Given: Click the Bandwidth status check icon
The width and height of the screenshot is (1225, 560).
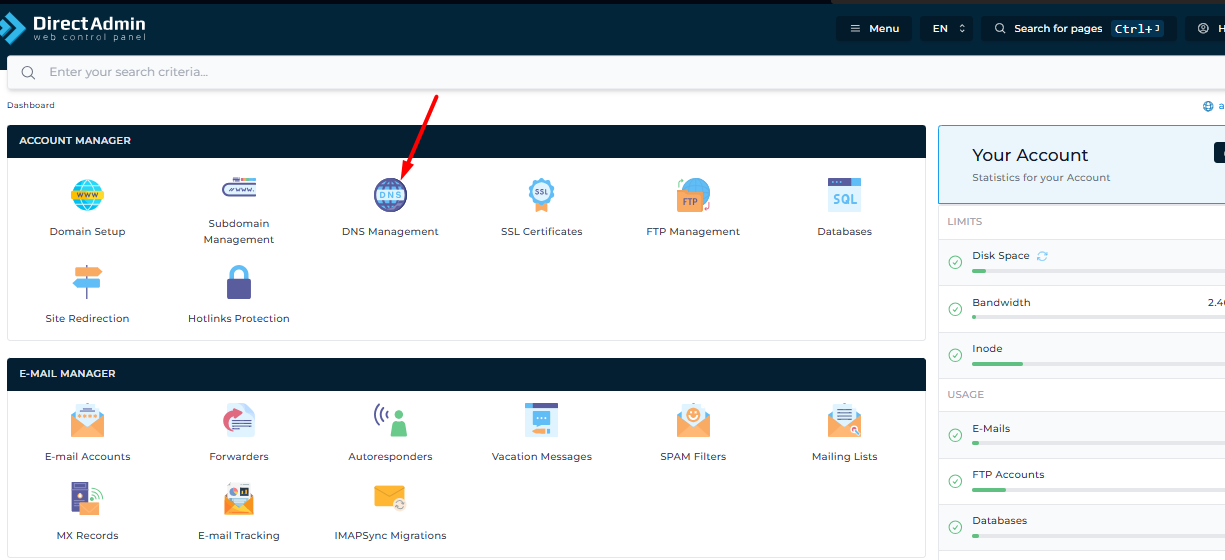Looking at the screenshot, I should [955, 310].
